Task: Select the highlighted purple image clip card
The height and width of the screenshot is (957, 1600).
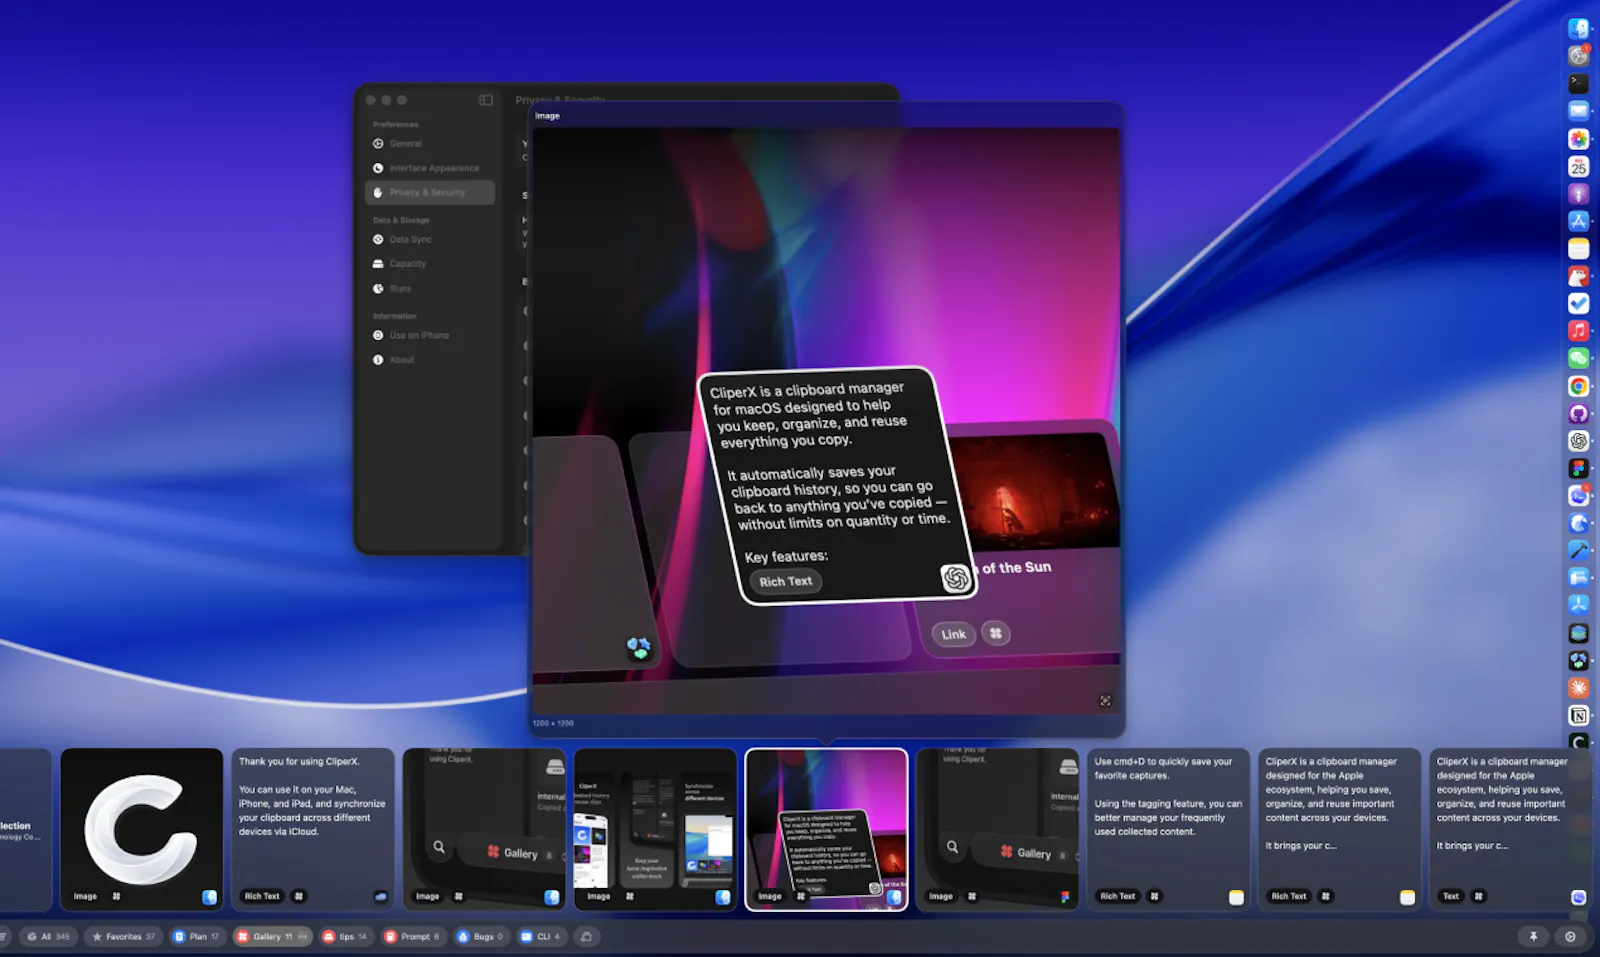Action: coord(826,829)
